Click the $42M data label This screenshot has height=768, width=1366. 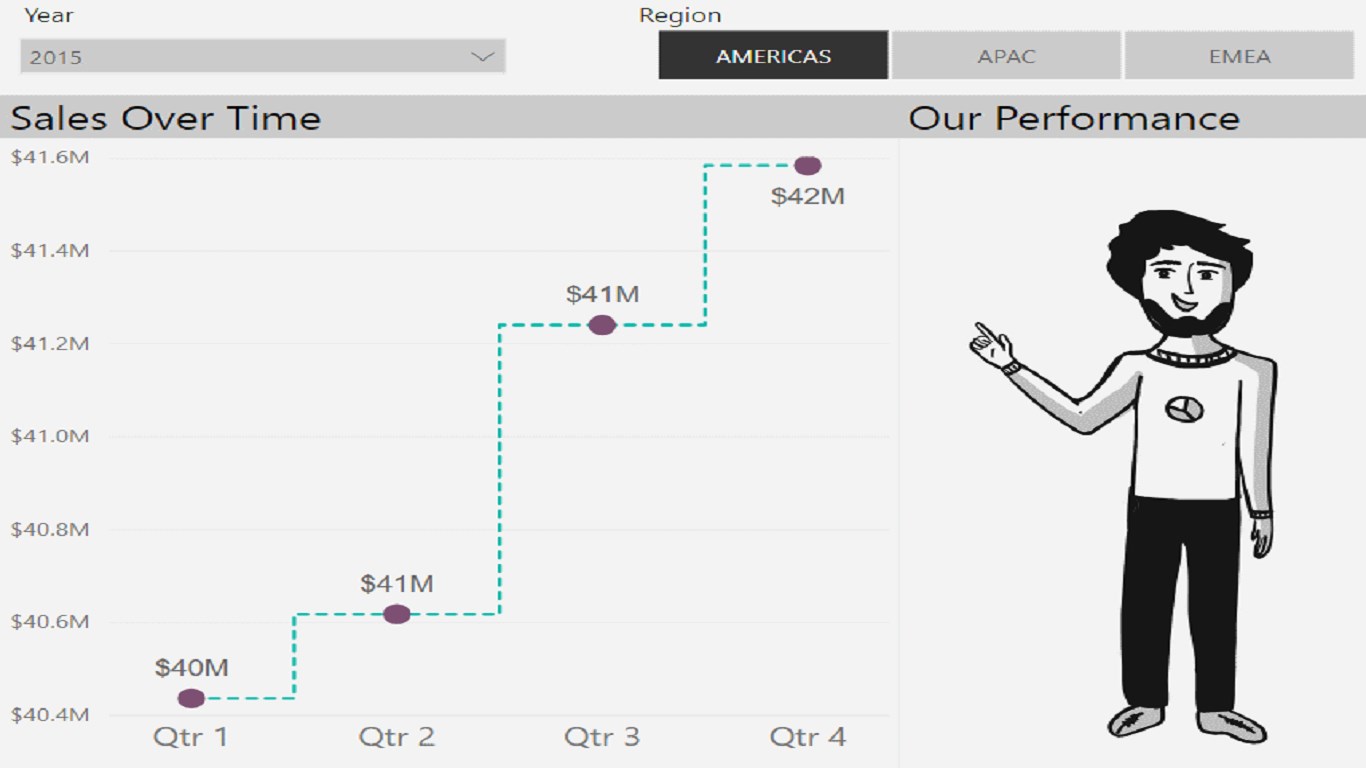[x=808, y=197]
